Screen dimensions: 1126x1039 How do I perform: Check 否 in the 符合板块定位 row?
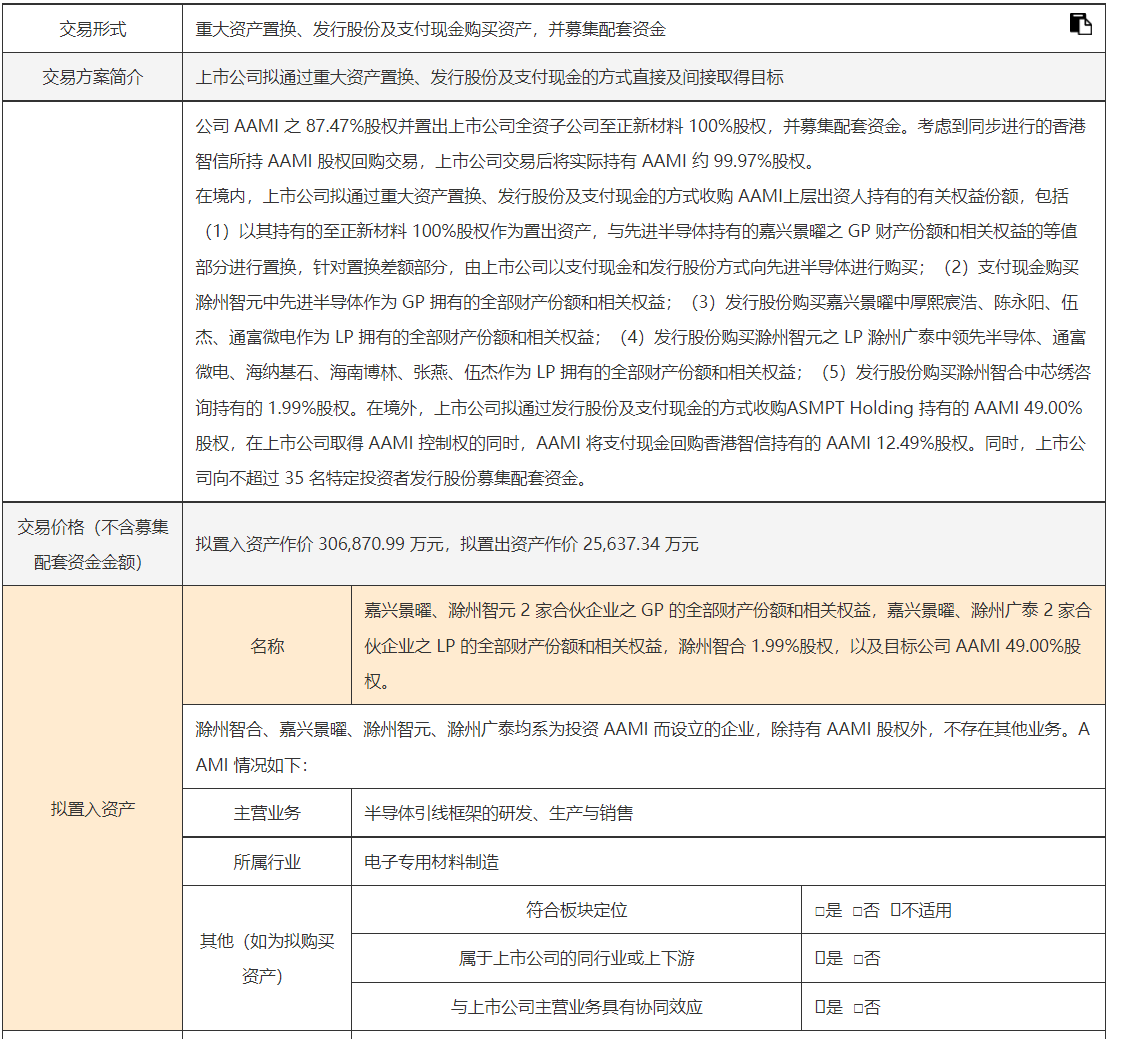[856, 910]
